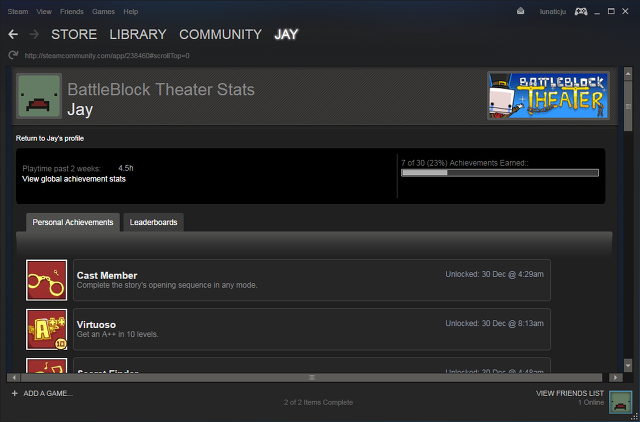The width and height of the screenshot is (640, 422).
Task: Click the lunaticju account name
Action: [553, 11]
